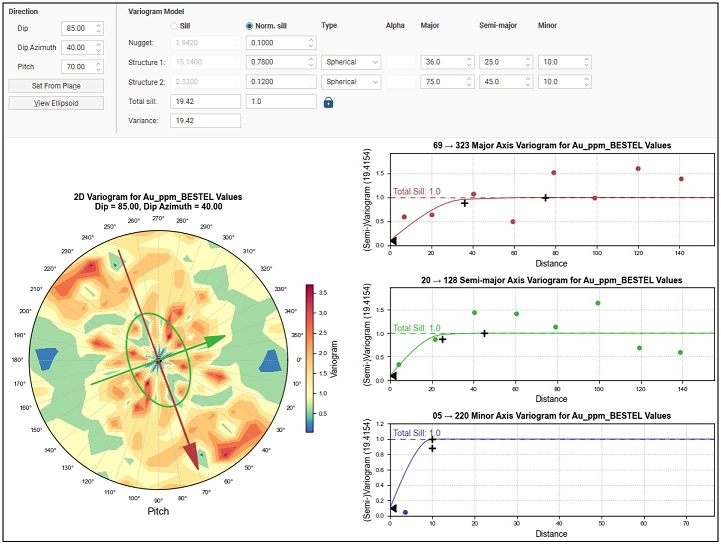Click the structure 2 range cross on the major axis plot
The height and width of the screenshot is (544, 721).
click(x=545, y=198)
